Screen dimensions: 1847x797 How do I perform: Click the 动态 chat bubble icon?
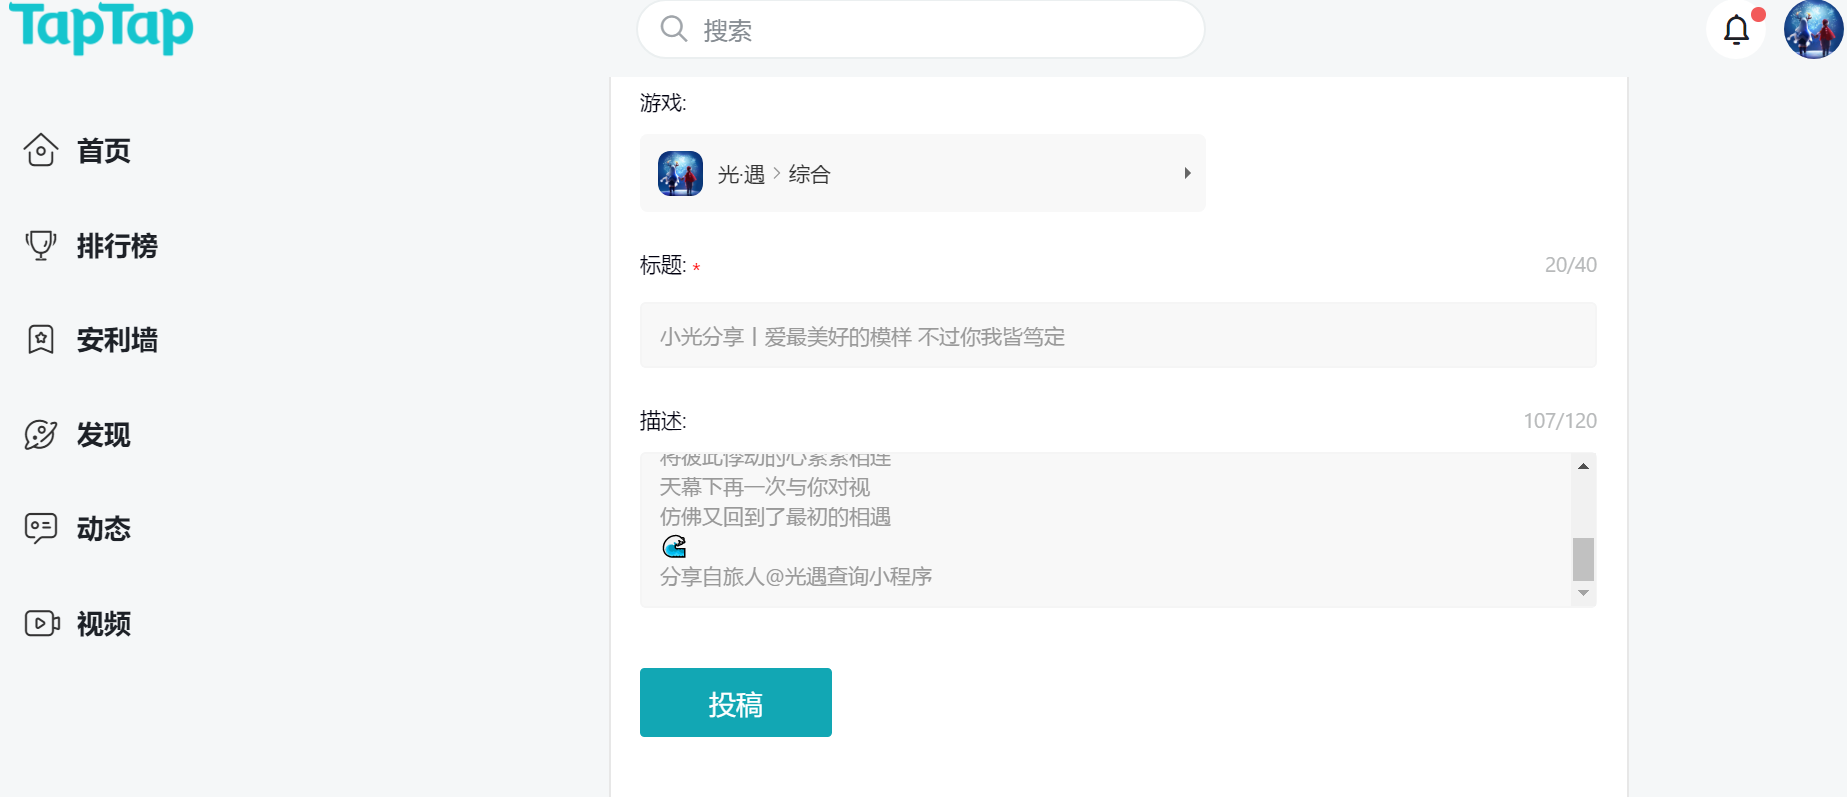pos(41,528)
